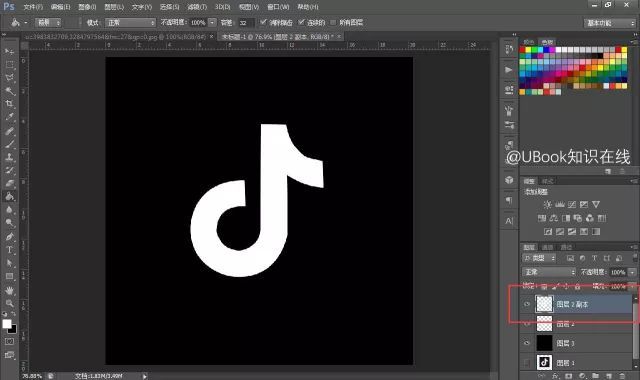Viewport: 640px width, 380px height.
Task: Choose the Zoom tool
Action: click(9, 303)
